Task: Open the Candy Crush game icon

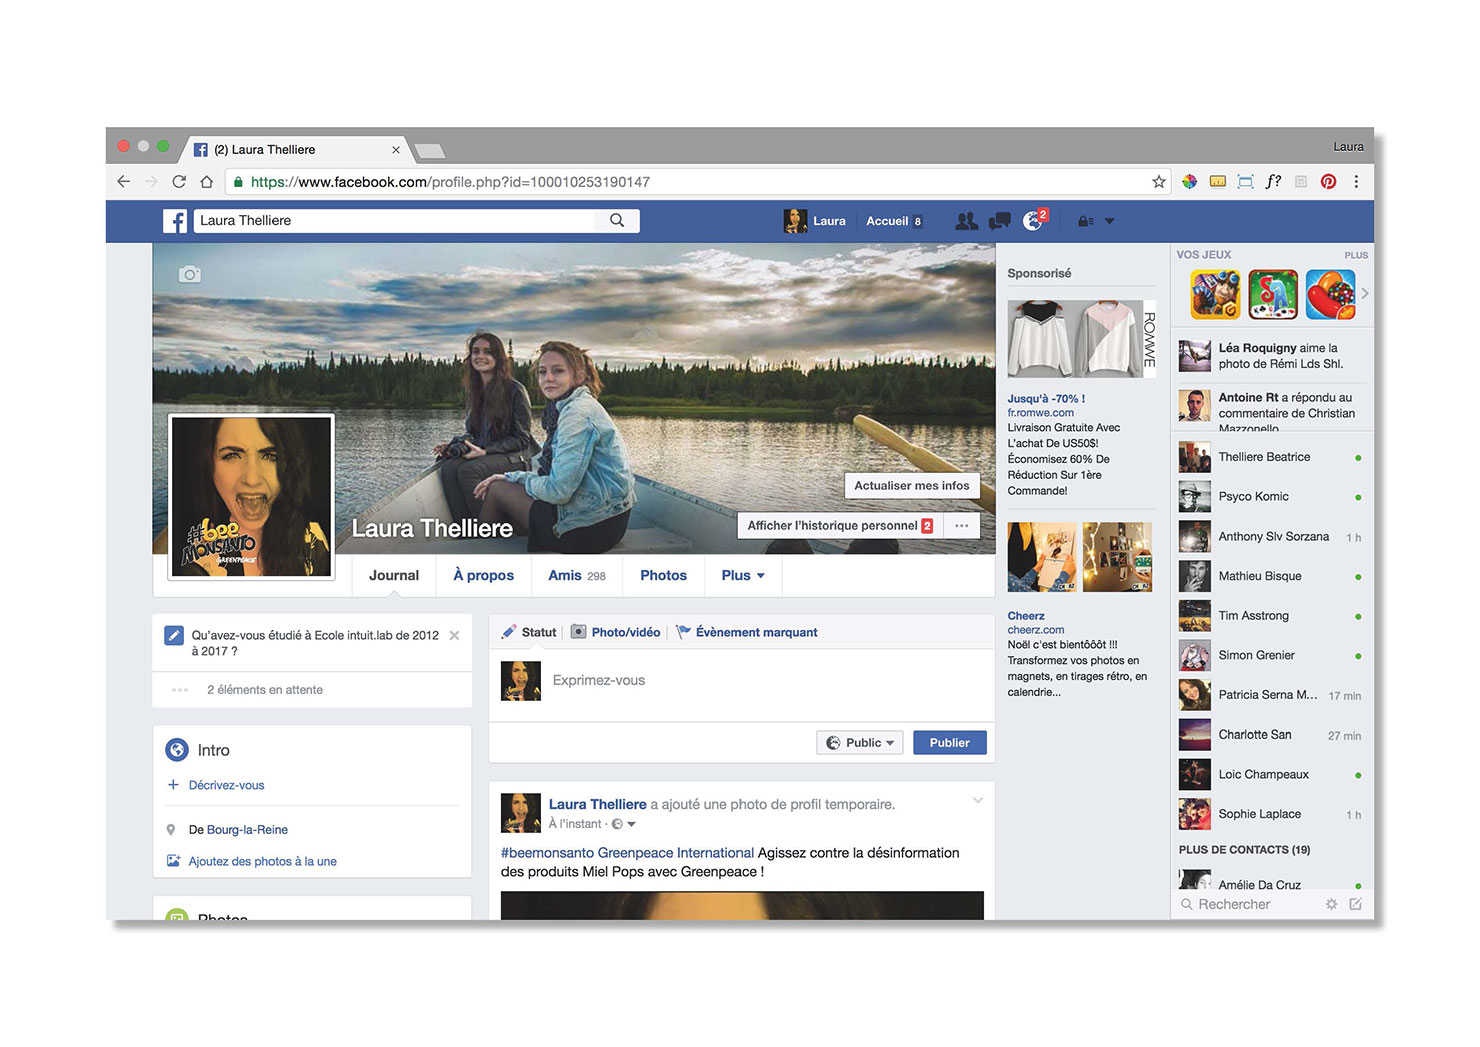Action: (x=1331, y=295)
